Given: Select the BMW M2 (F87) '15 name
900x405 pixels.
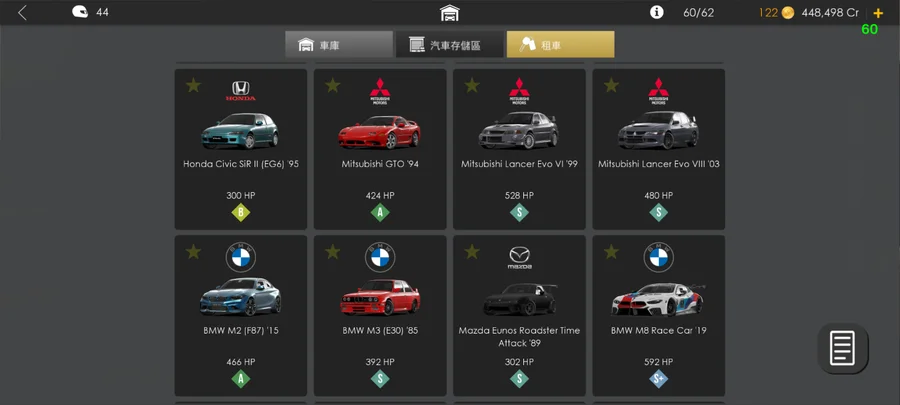Looking at the screenshot, I should pos(240,330).
